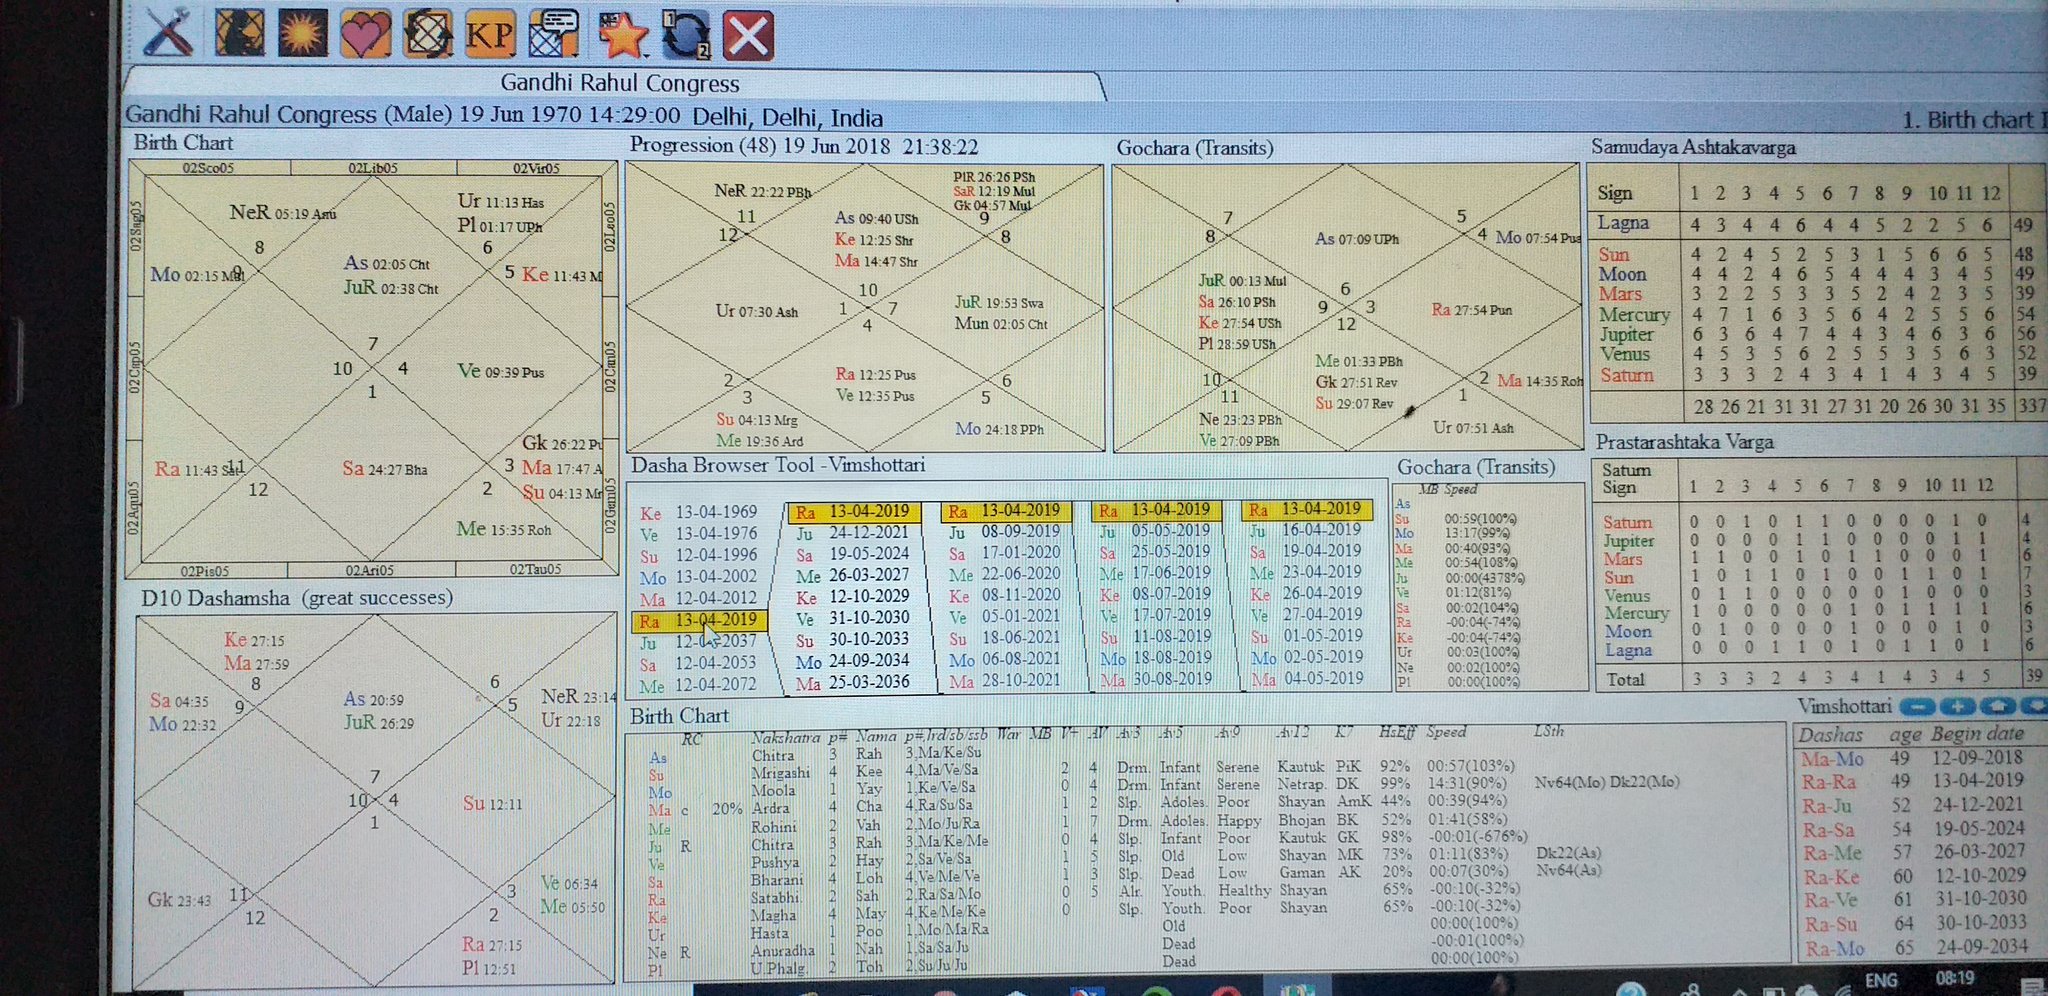Click the sun toolbar icon
2048x996 pixels.
pos(302,34)
